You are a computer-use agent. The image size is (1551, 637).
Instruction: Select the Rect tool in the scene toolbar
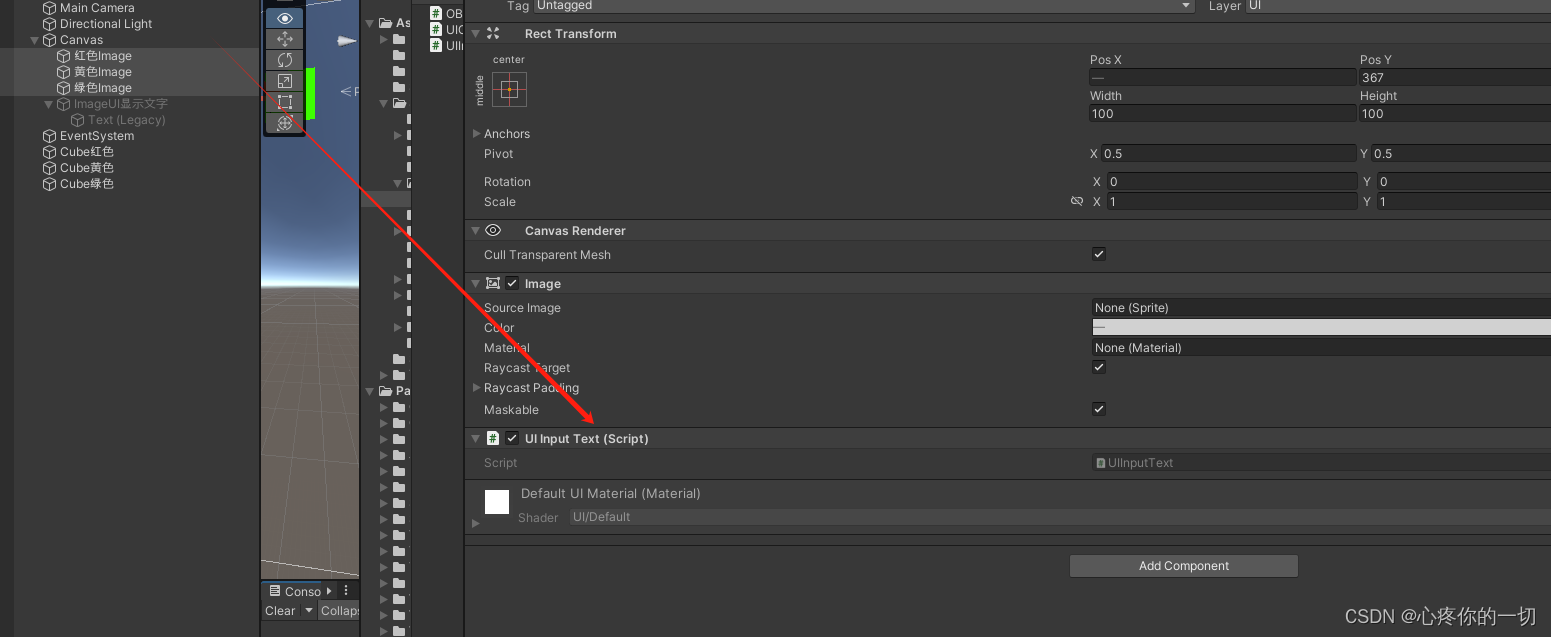click(x=285, y=102)
